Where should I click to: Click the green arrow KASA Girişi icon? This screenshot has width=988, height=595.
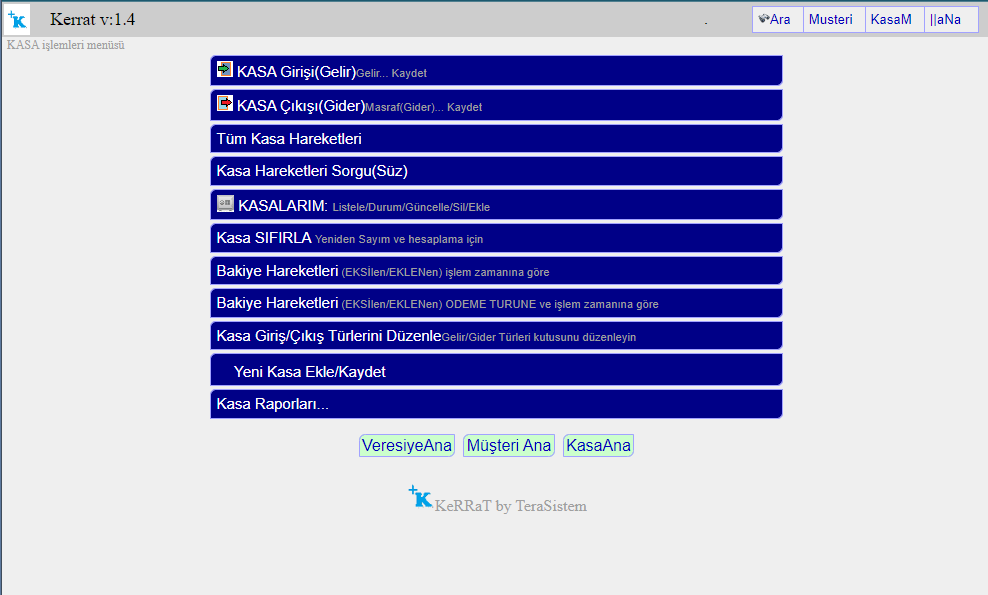[225, 70]
